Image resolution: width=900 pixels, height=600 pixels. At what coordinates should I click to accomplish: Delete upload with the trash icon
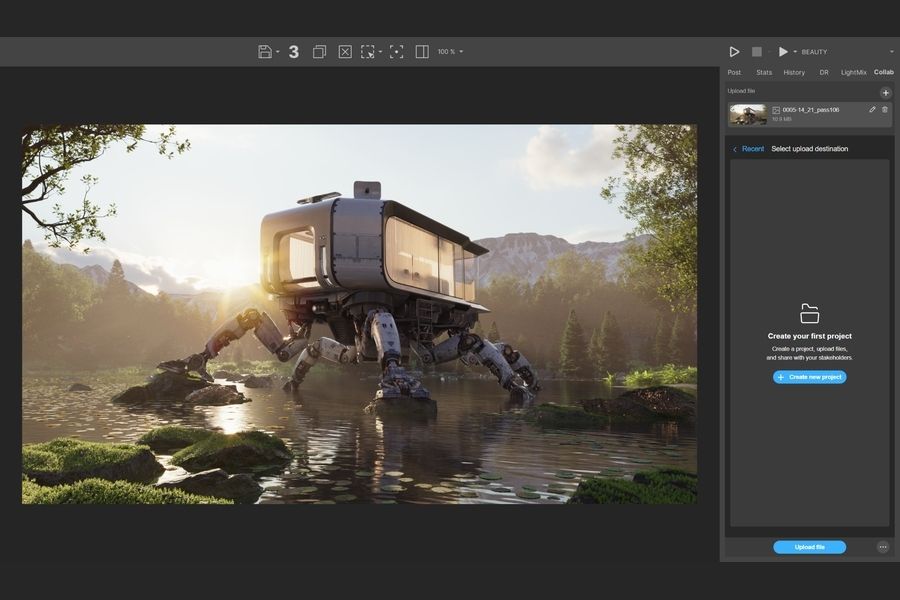pyautogui.click(x=885, y=109)
